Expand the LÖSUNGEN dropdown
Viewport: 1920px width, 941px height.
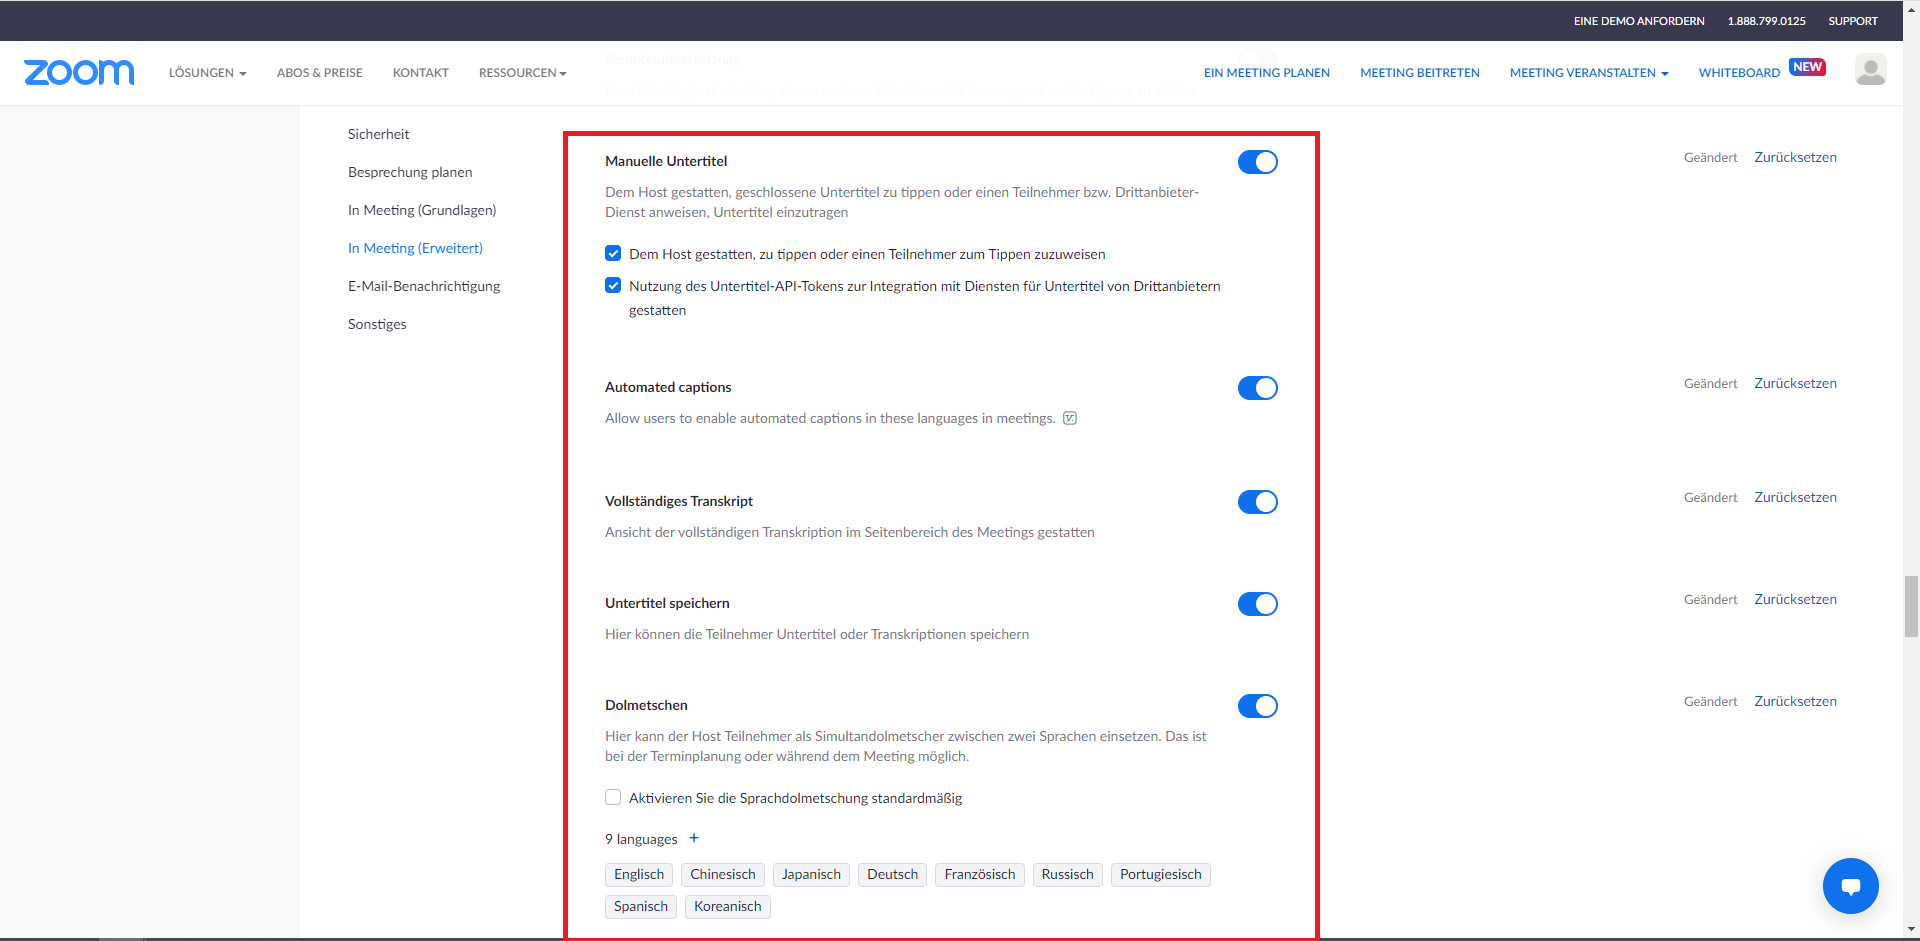[x=207, y=72]
